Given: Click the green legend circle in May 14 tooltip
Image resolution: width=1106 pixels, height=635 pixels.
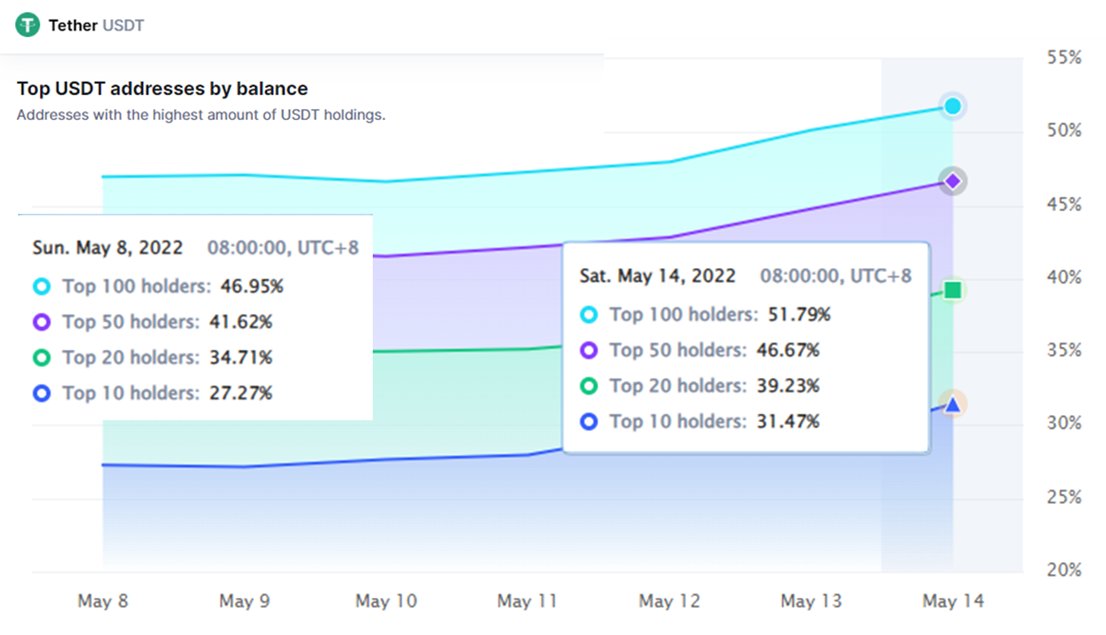Looking at the screenshot, I should [x=589, y=386].
